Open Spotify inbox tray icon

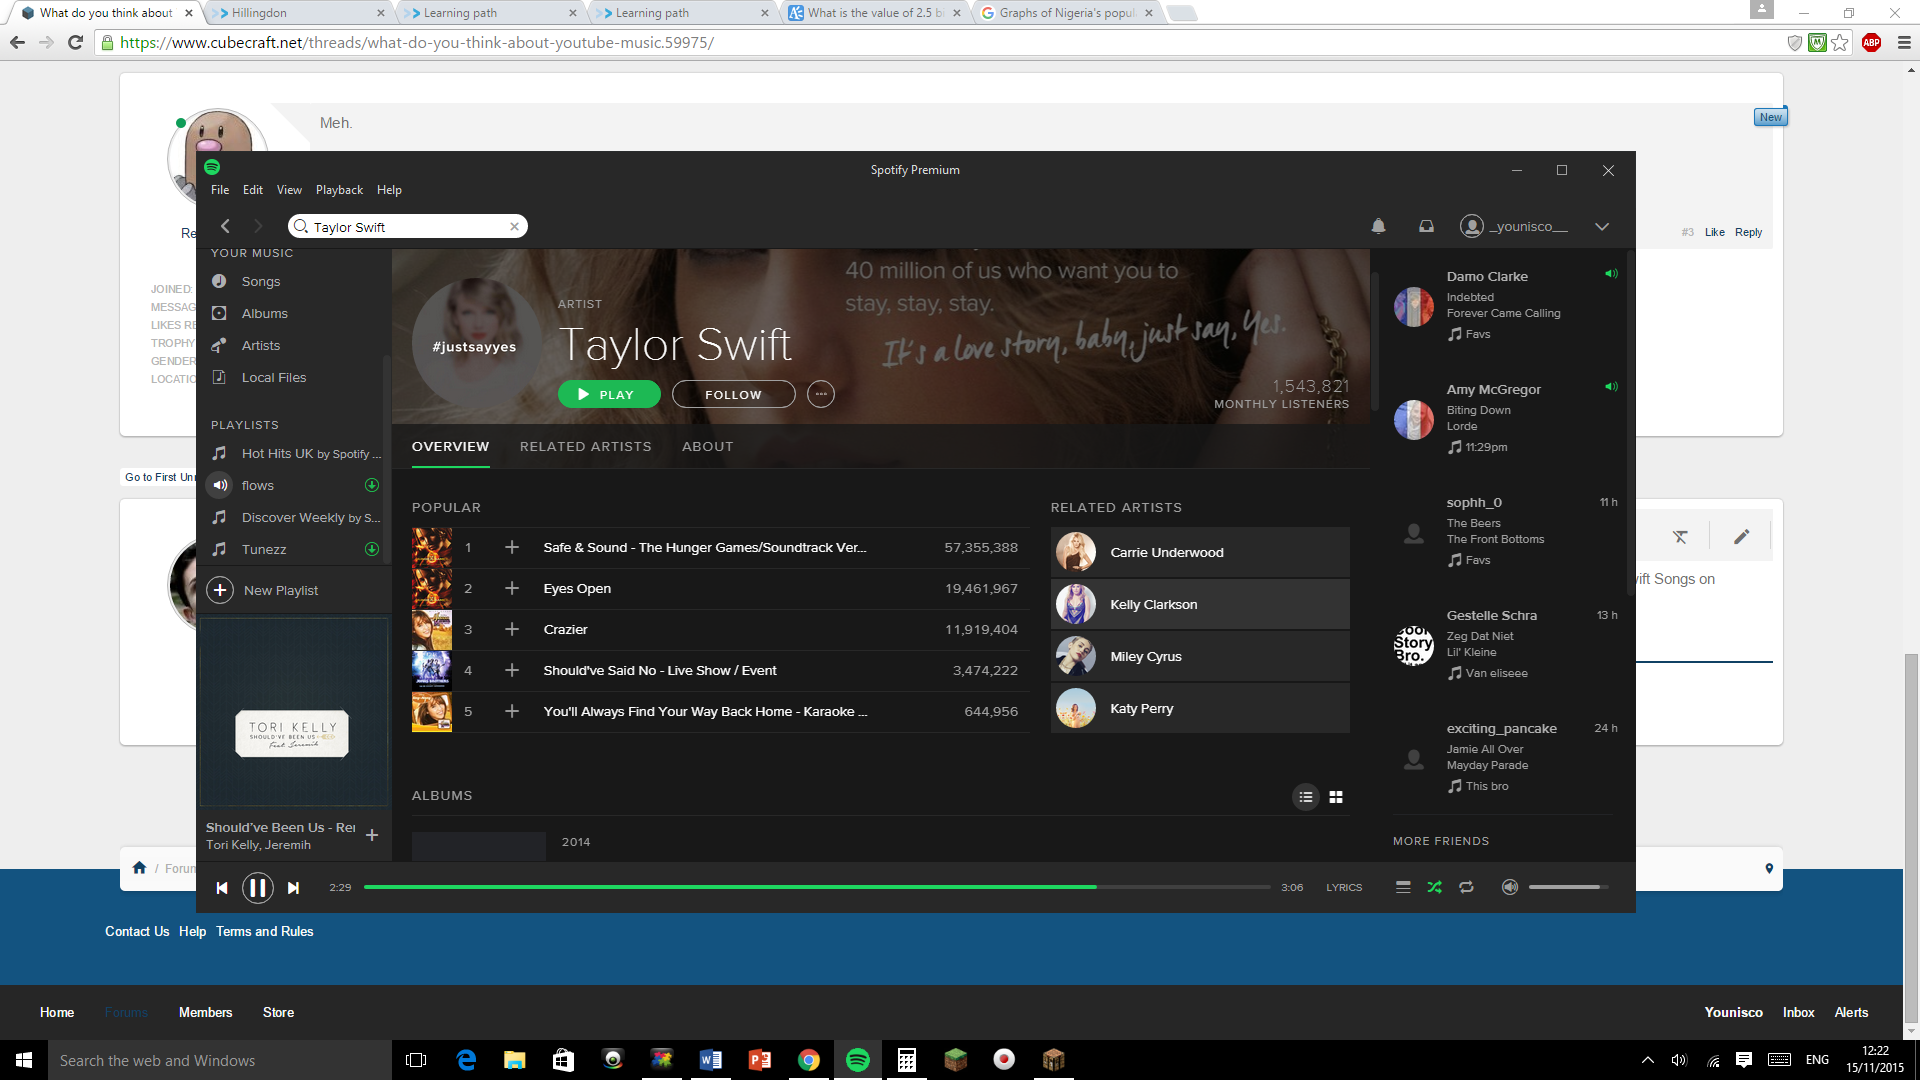1426,226
